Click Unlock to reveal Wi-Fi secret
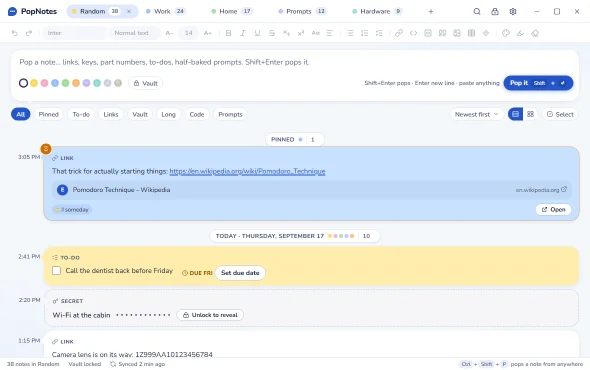590x370 pixels. coord(210,315)
